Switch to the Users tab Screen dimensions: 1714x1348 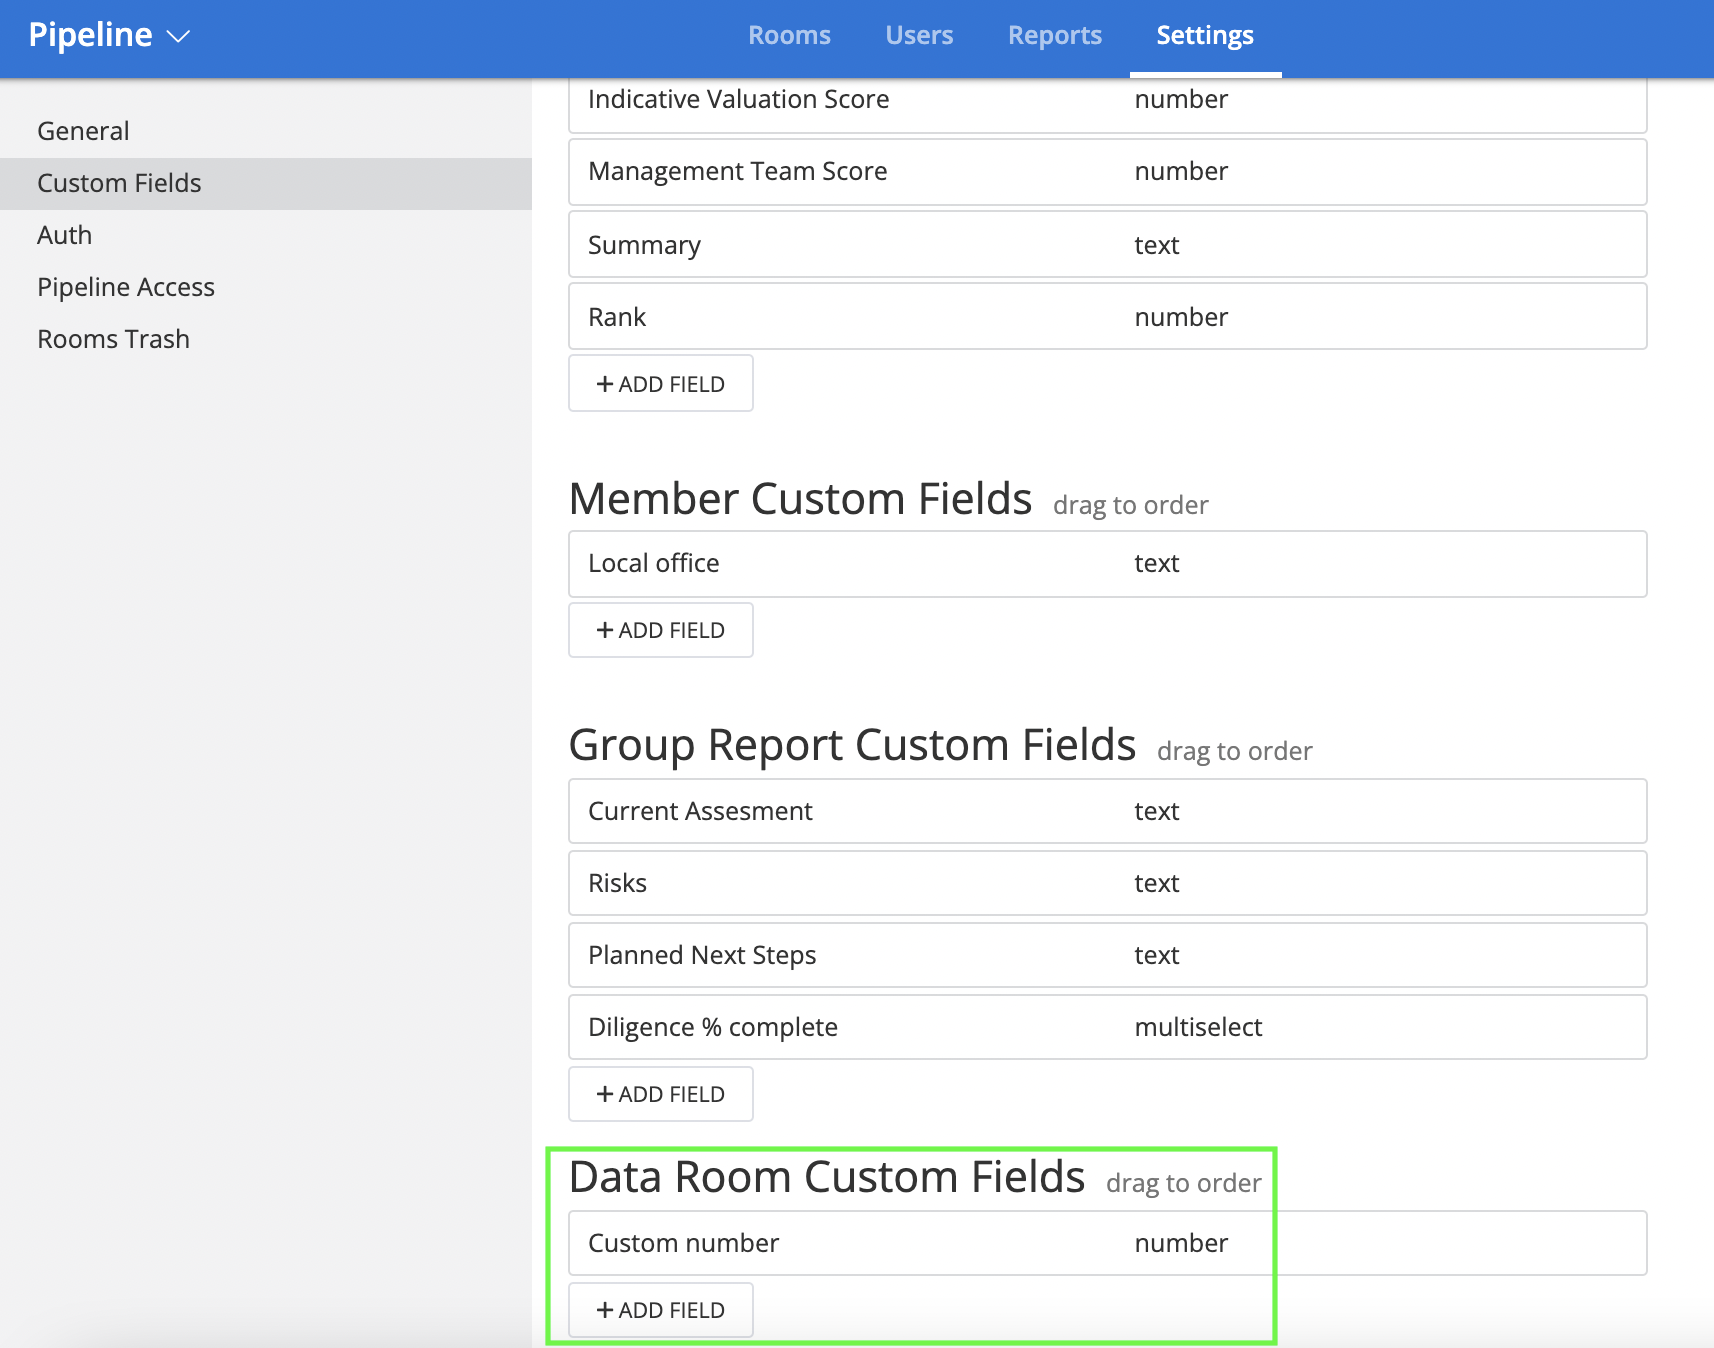click(x=918, y=34)
